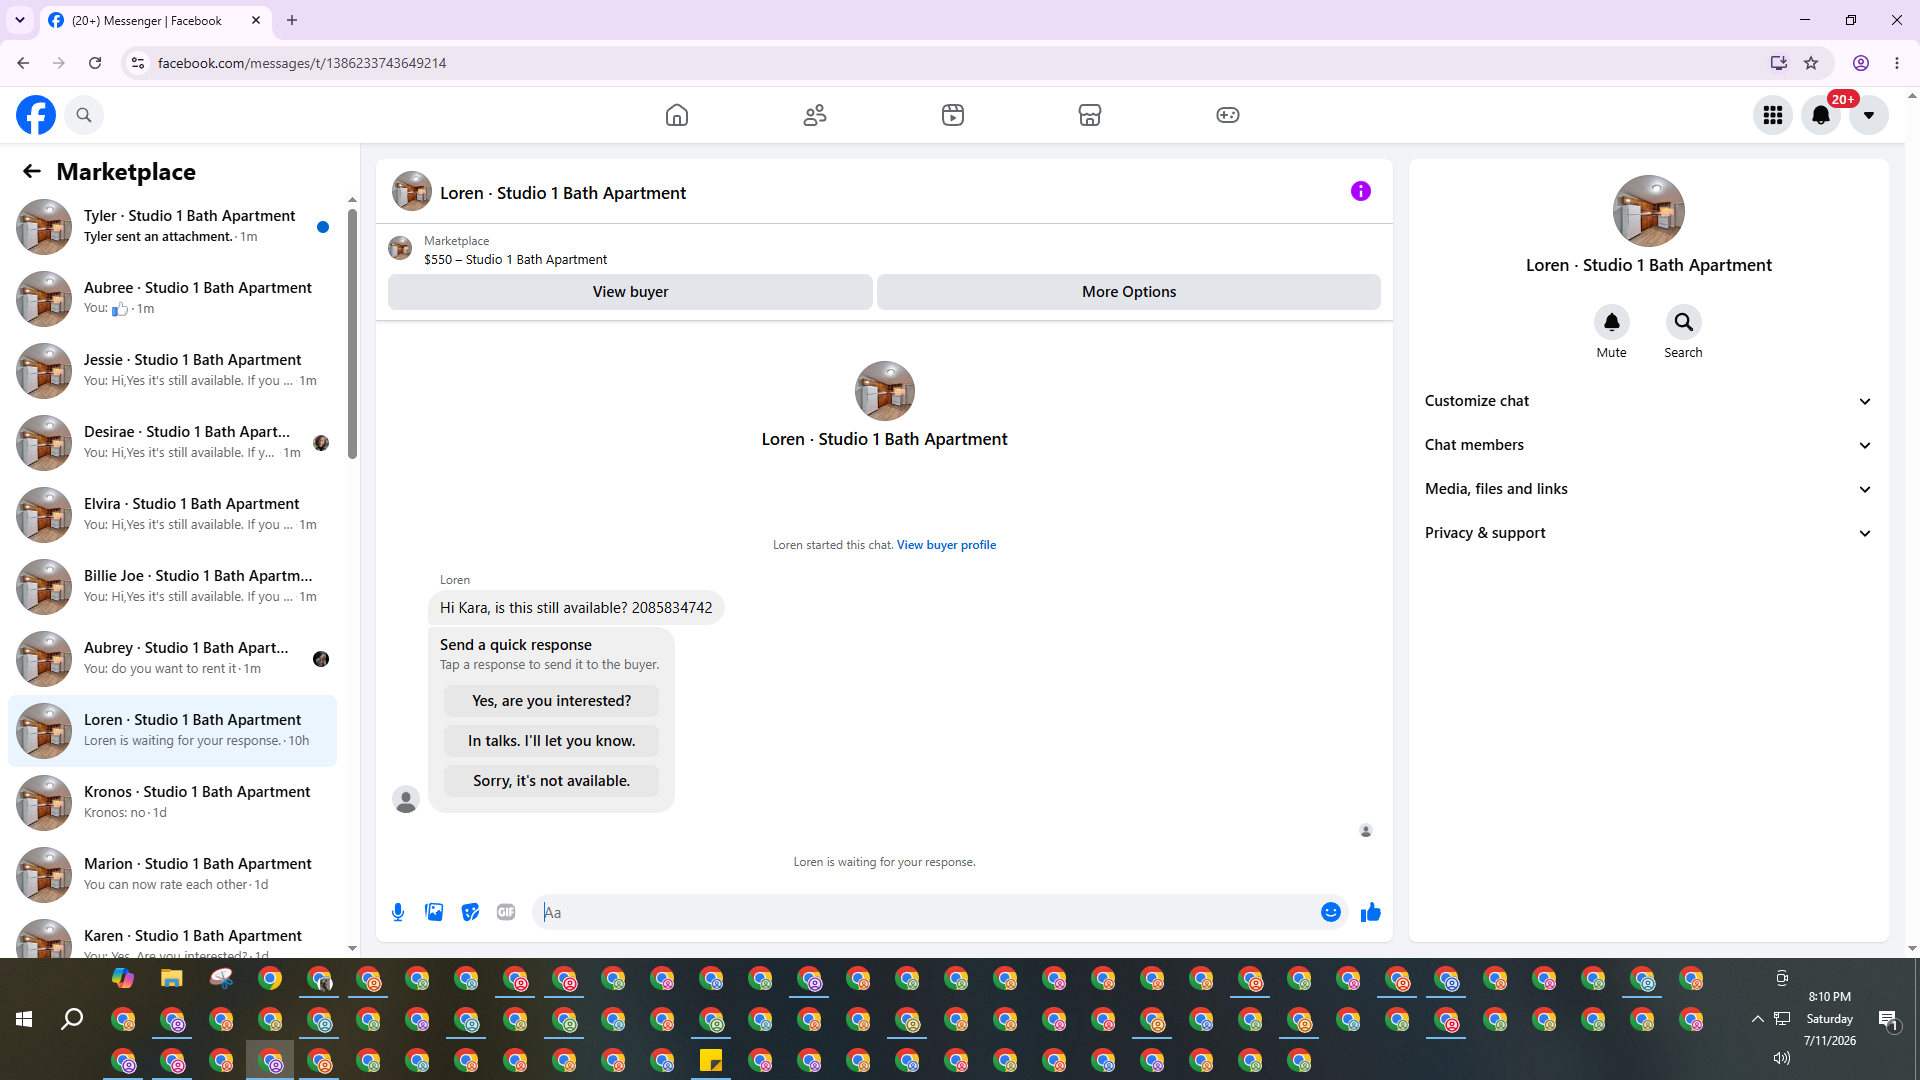Image resolution: width=1920 pixels, height=1080 pixels.
Task: Open Kronos's Studio 1 Bath Apartment chat
Action: coord(173,803)
